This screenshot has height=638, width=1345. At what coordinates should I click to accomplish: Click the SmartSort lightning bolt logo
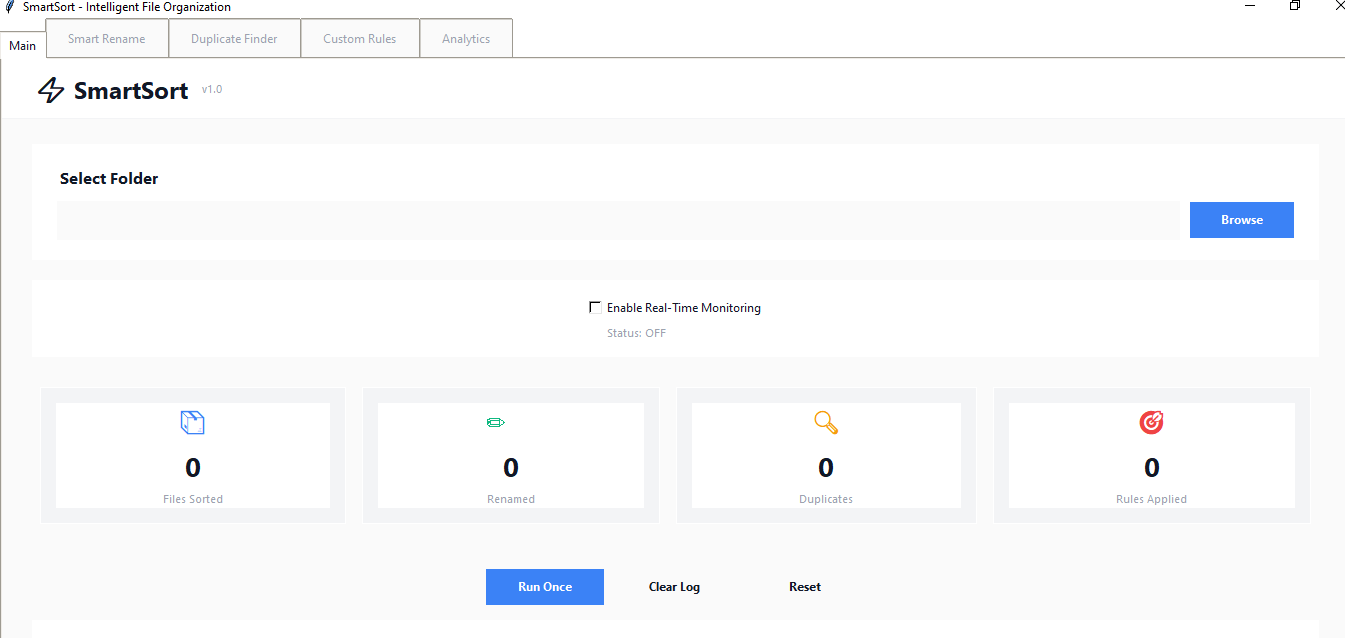coord(51,91)
